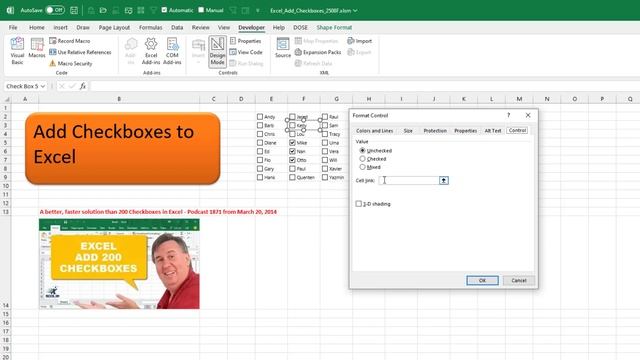Screen dimensions: 640x360
Task: Tick the Diane checkbox
Action: 260,143
